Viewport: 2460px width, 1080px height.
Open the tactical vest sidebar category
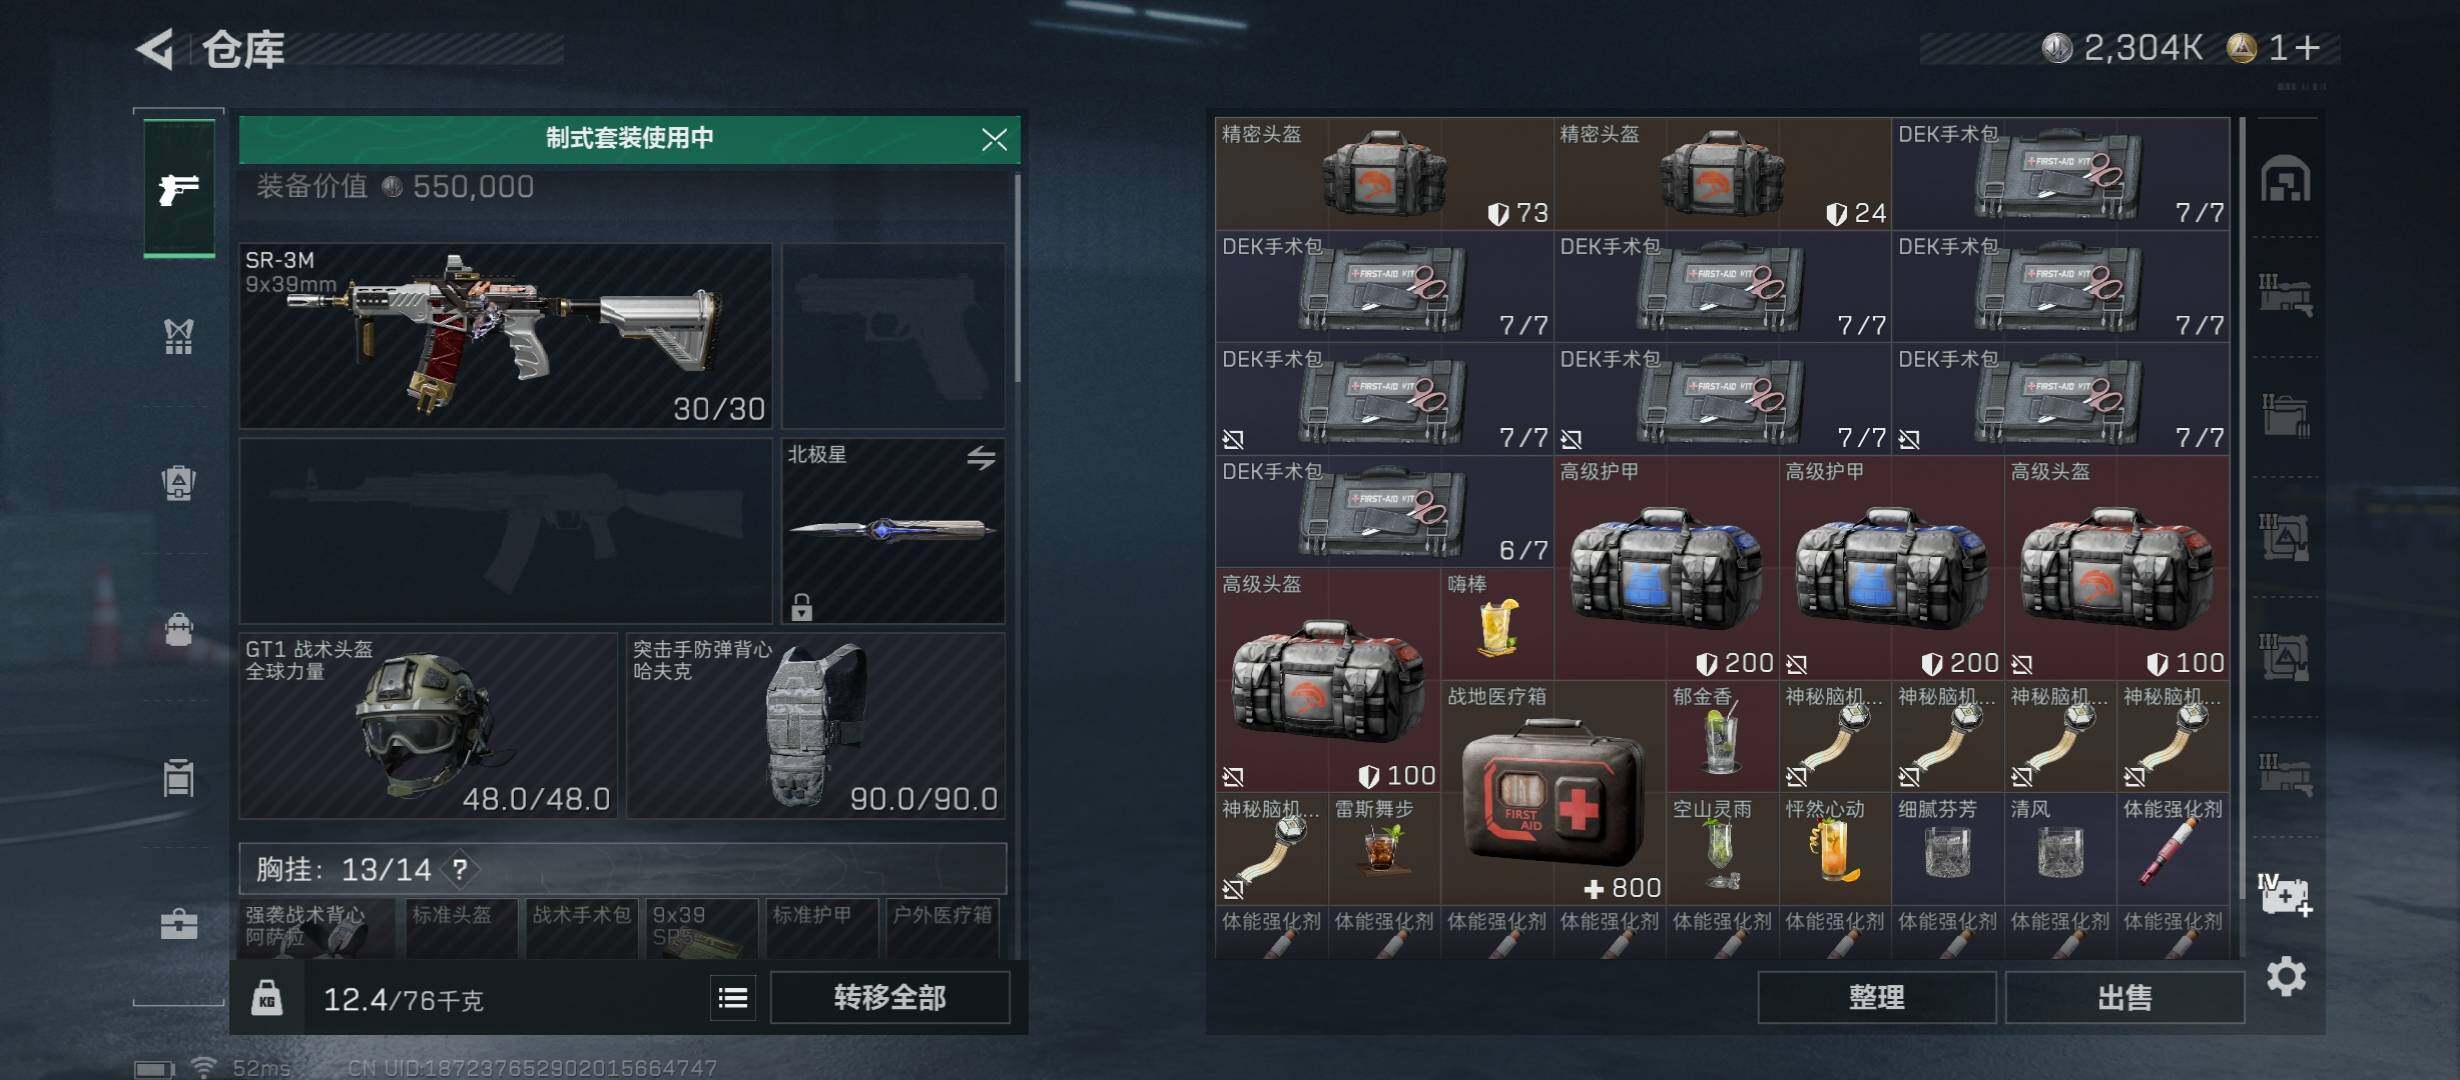[179, 337]
